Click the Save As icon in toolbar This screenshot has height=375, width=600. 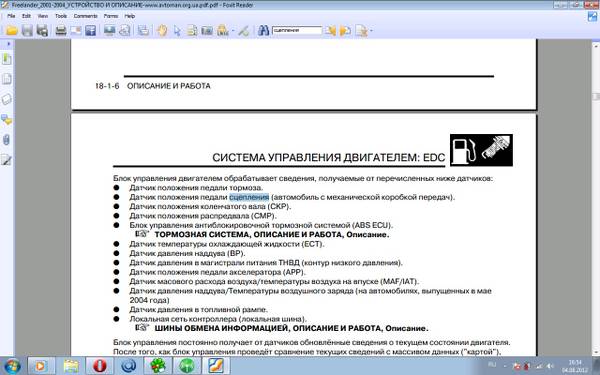coord(42,31)
